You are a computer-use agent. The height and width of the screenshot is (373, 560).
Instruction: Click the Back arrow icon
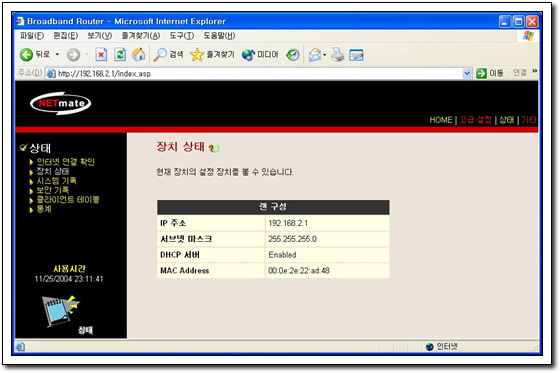26,55
